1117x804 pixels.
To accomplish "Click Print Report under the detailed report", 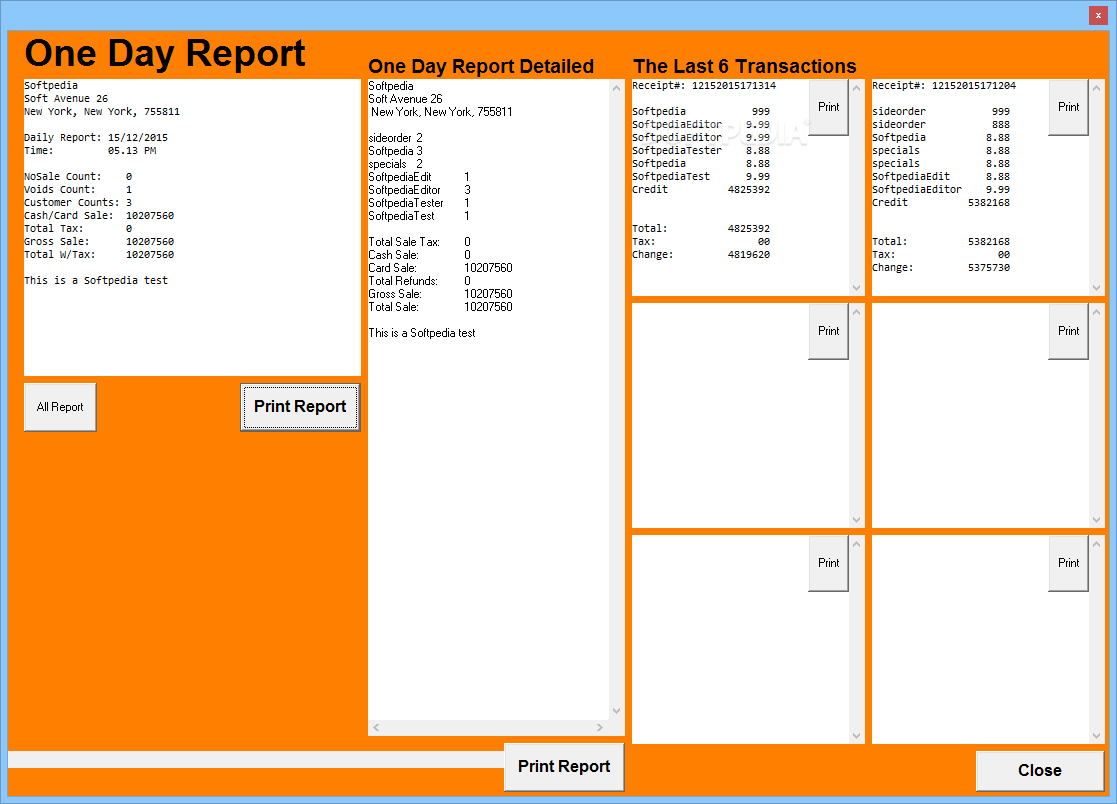I will (563, 766).
